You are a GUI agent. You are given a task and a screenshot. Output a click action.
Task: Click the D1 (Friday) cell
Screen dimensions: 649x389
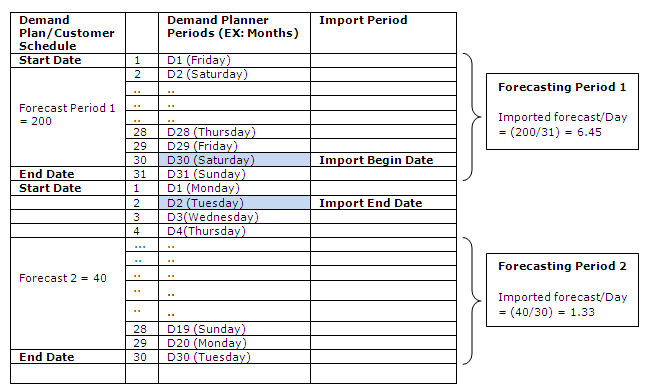(234, 60)
